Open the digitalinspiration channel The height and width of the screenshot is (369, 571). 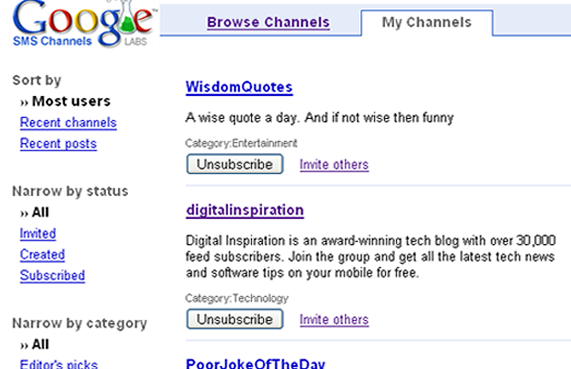(x=245, y=210)
